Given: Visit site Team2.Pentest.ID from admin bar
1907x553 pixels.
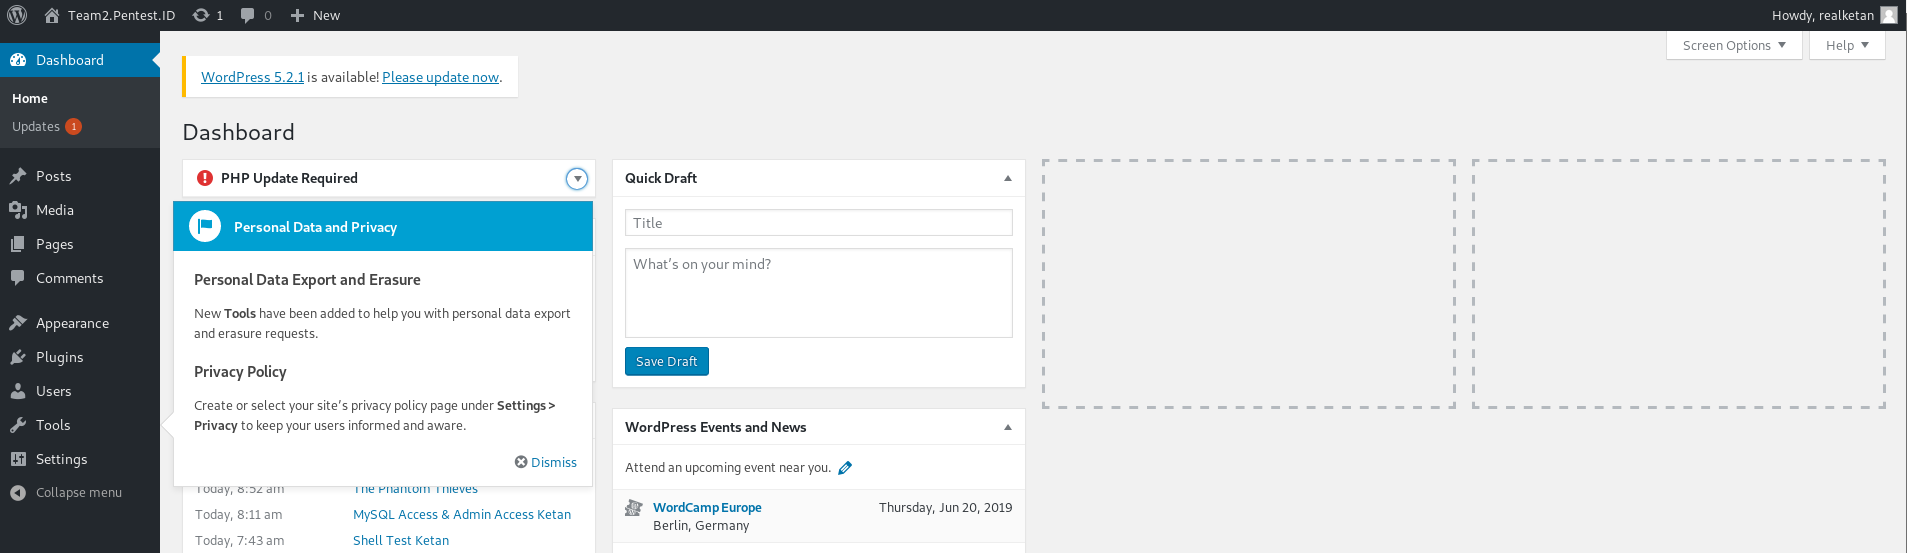Looking at the screenshot, I should tap(110, 15).
